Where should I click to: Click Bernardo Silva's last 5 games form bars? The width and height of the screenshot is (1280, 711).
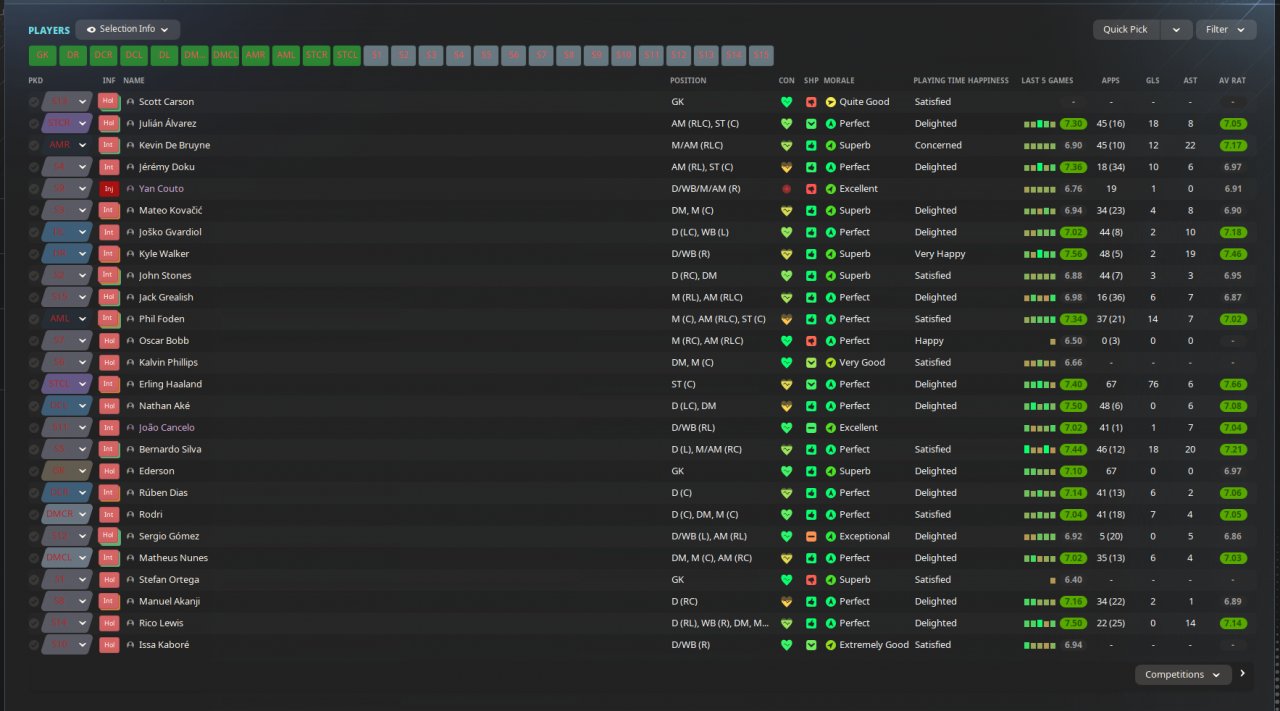click(x=1039, y=449)
